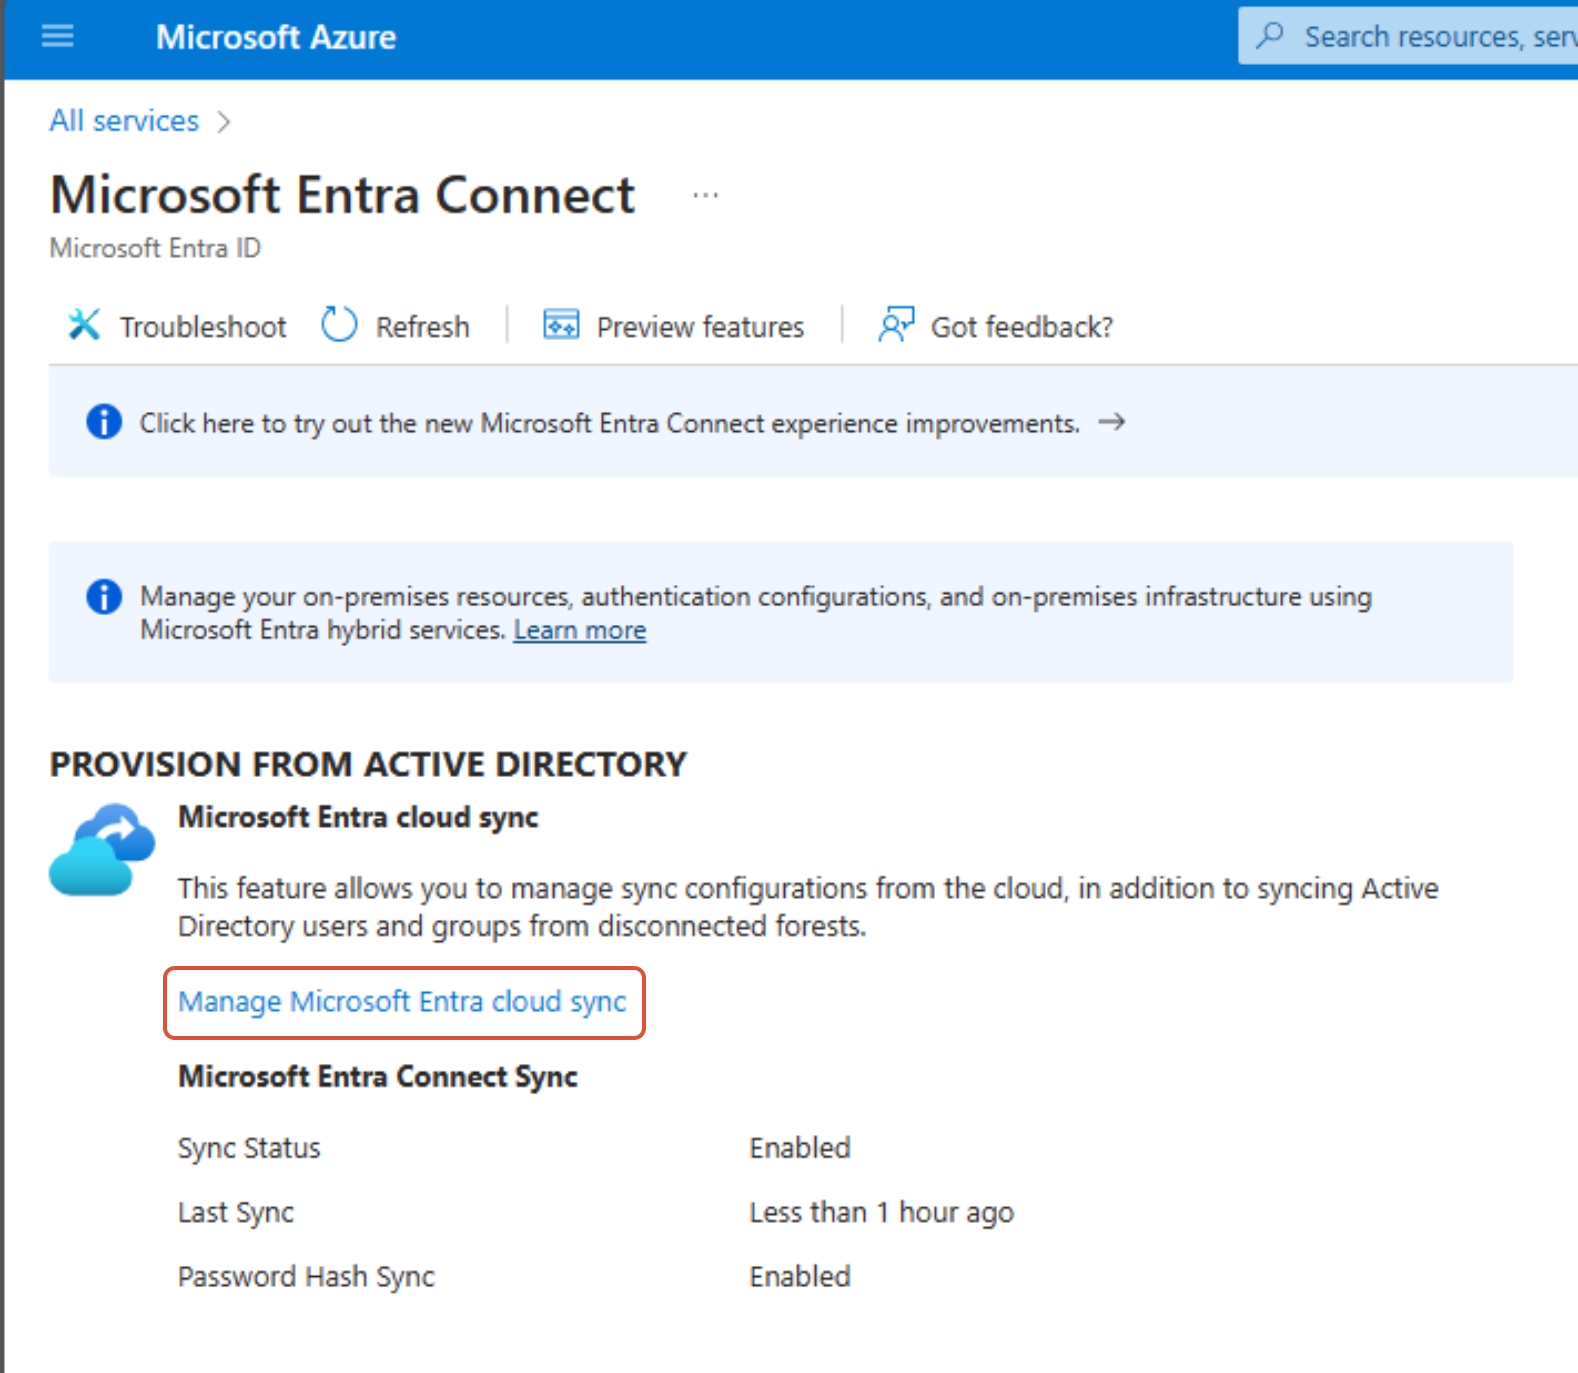This screenshot has width=1578, height=1373.
Task: Select the Got feedback? command
Action: tap(995, 326)
